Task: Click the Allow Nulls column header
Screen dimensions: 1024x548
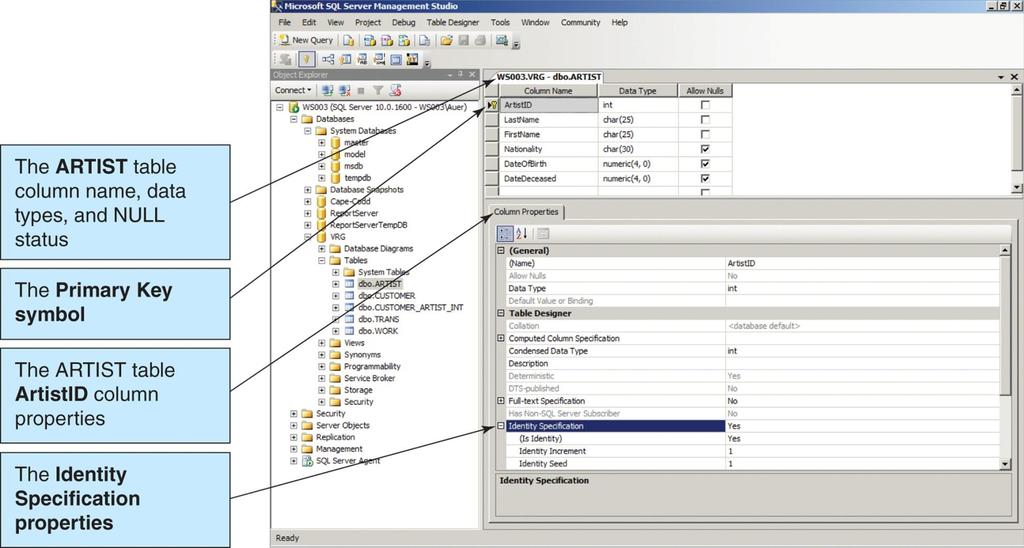Action: [705, 91]
